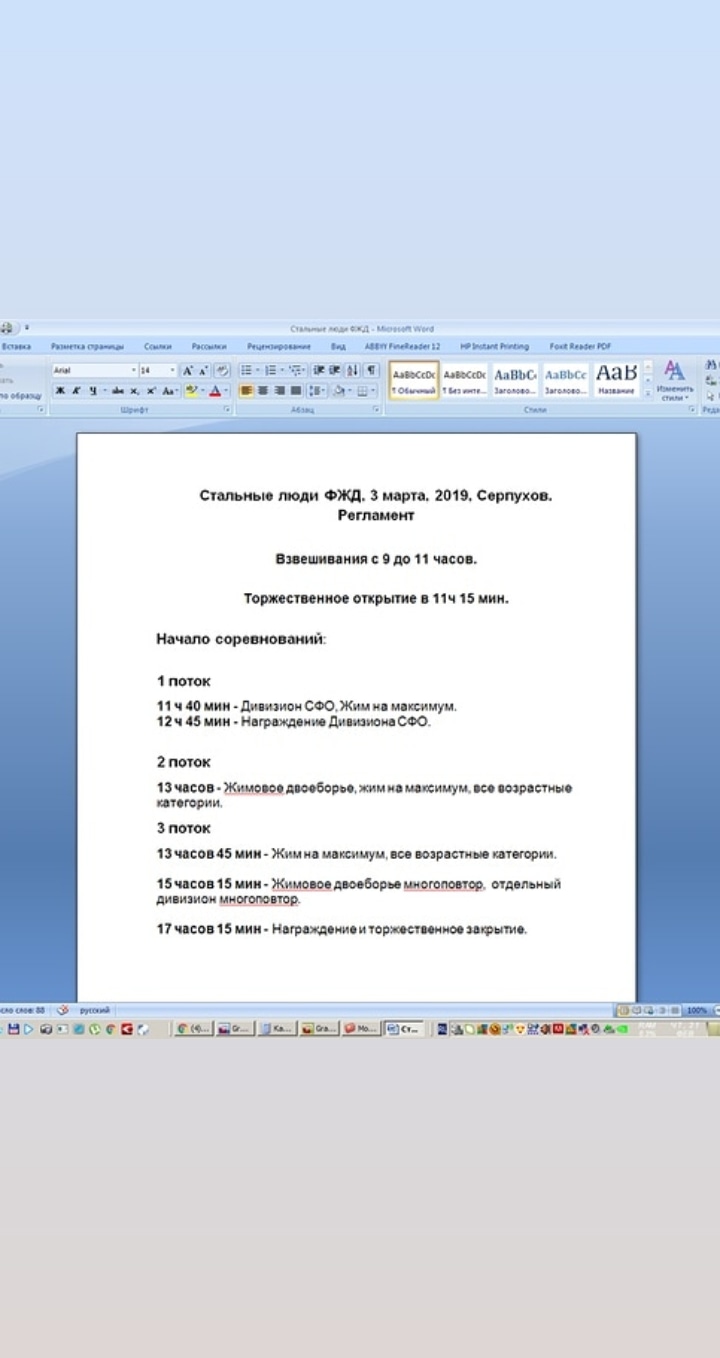Apply superscript formatting
This screenshot has height=1358, width=720.
click(x=151, y=391)
